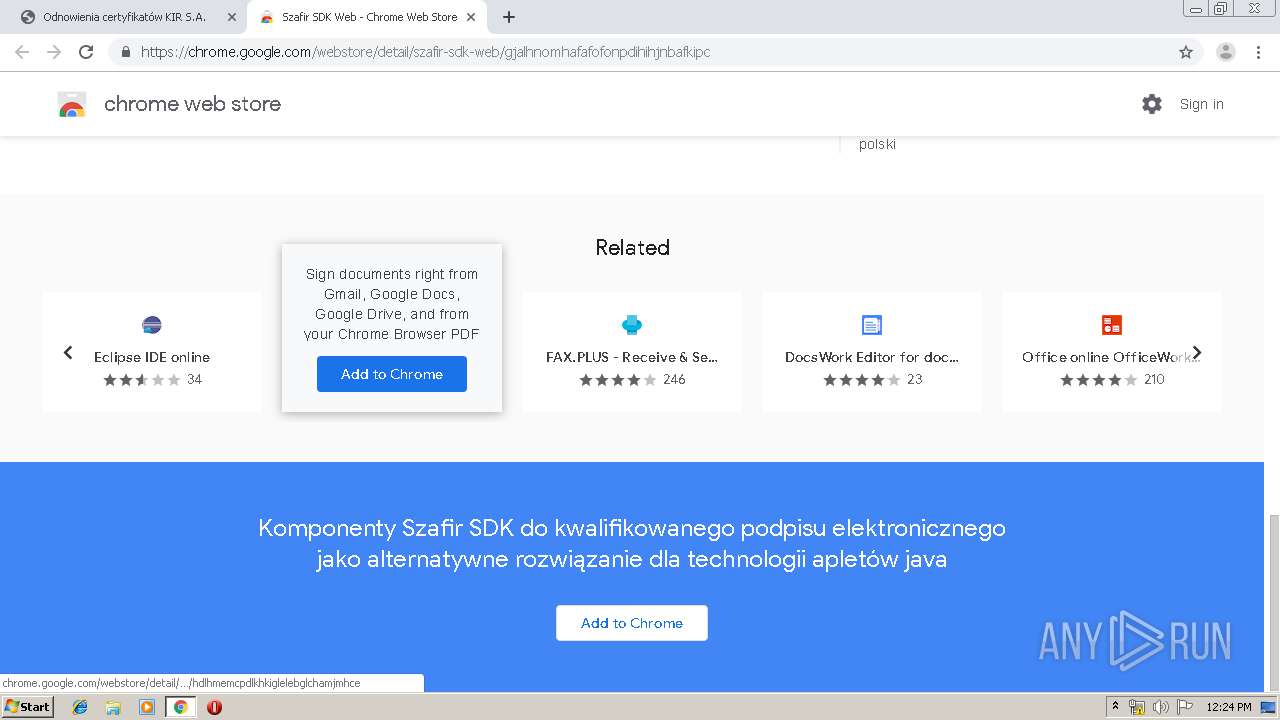Click the padlock site info icon
Screen dimensions: 1280x720
(126, 52)
